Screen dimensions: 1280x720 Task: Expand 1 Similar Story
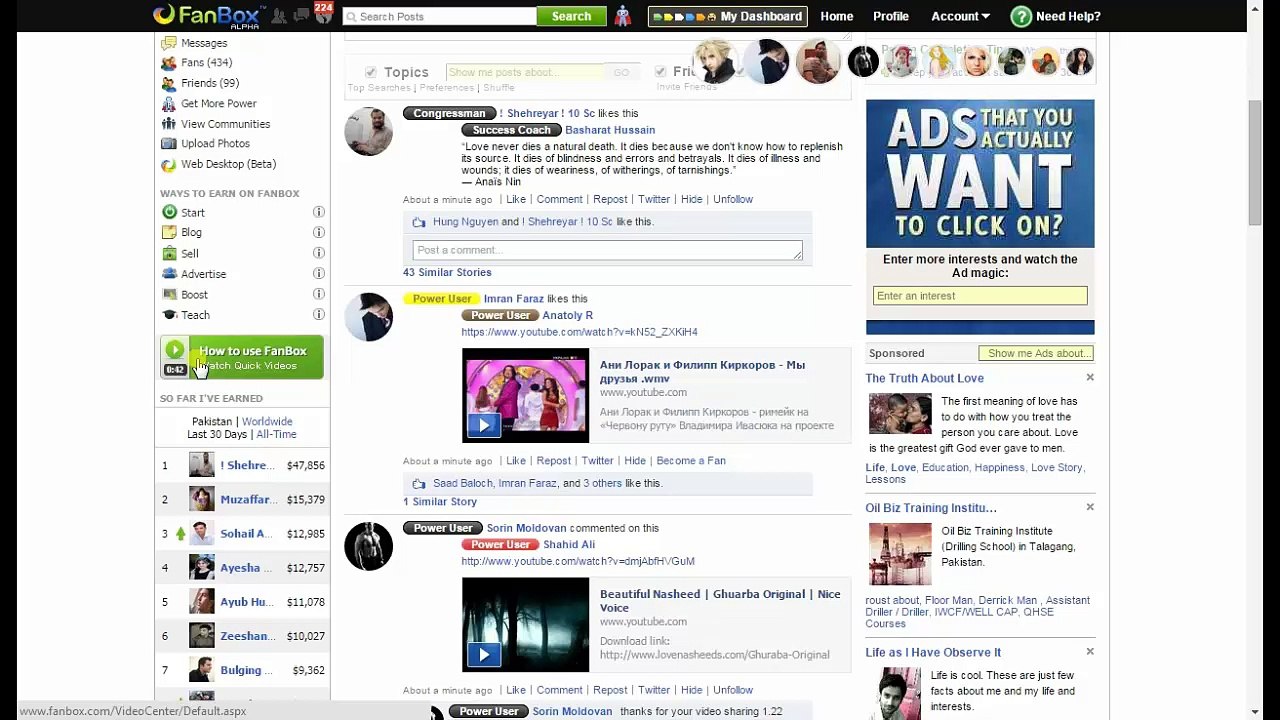pos(440,502)
